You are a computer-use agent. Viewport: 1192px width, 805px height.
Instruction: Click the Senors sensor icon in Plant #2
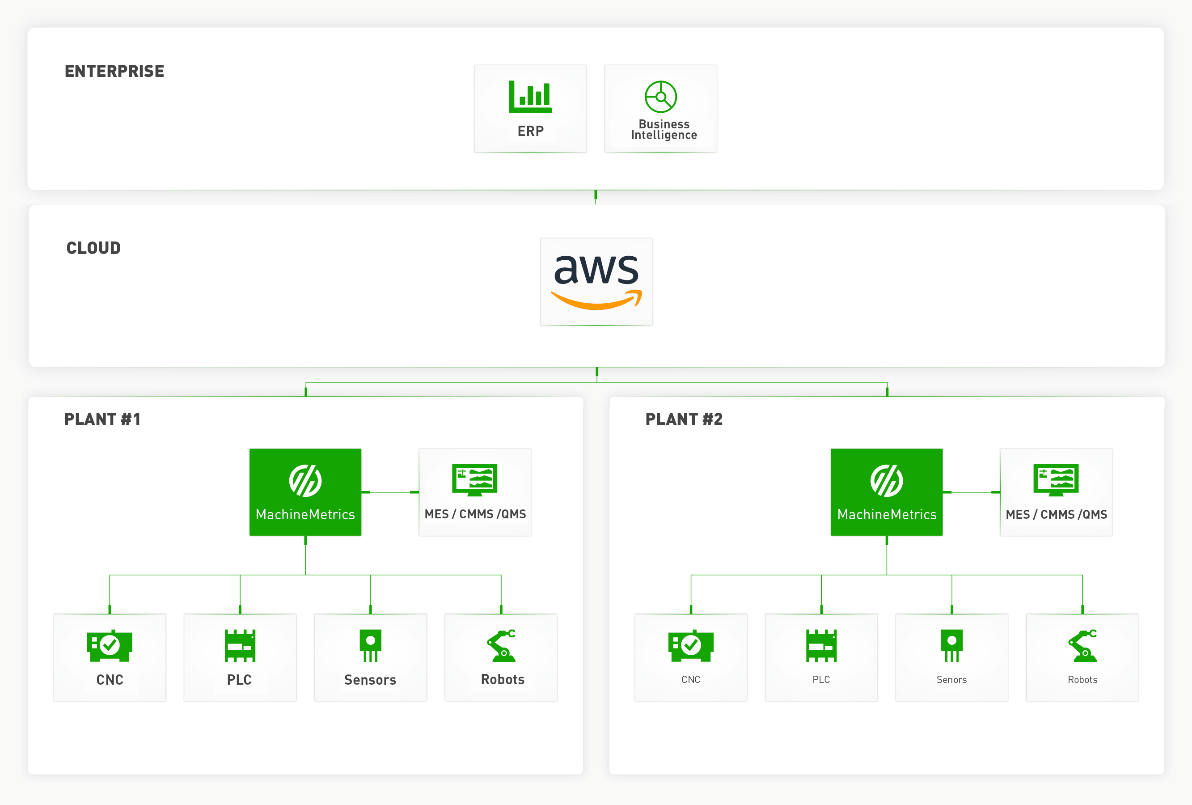pos(952,645)
